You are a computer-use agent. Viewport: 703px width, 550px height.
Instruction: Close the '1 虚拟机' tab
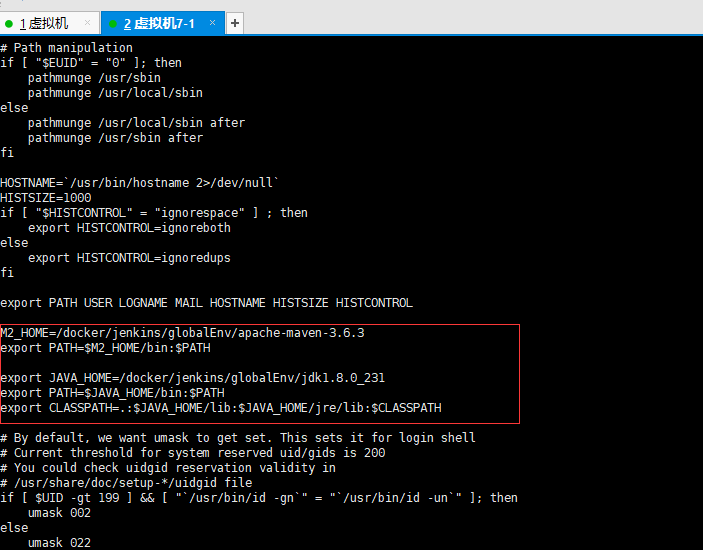click(x=87, y=22)
